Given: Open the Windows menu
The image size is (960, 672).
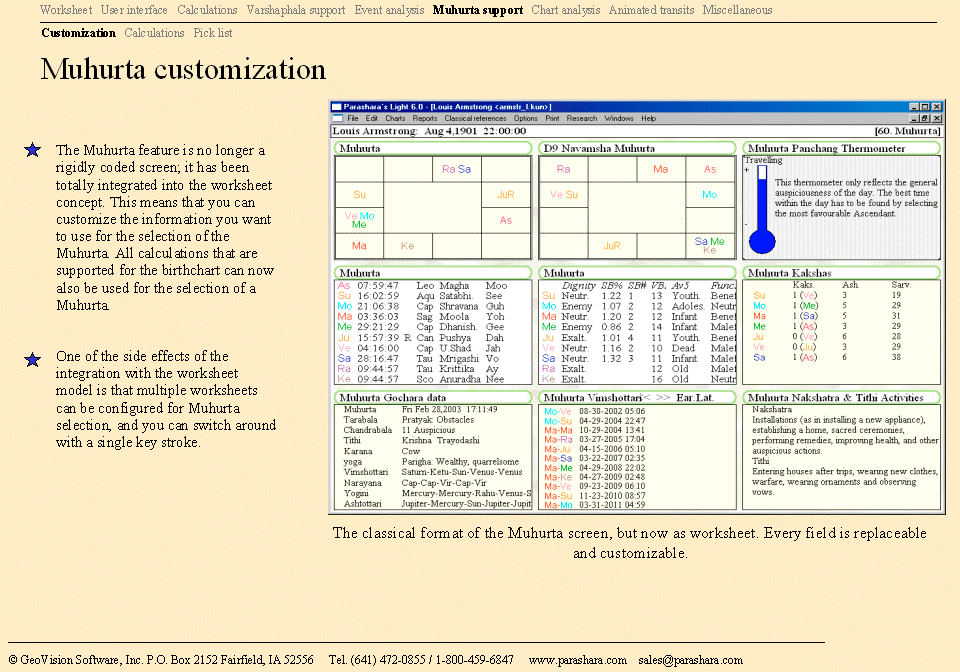Looking at the screenshot, I should pos(619,118).
